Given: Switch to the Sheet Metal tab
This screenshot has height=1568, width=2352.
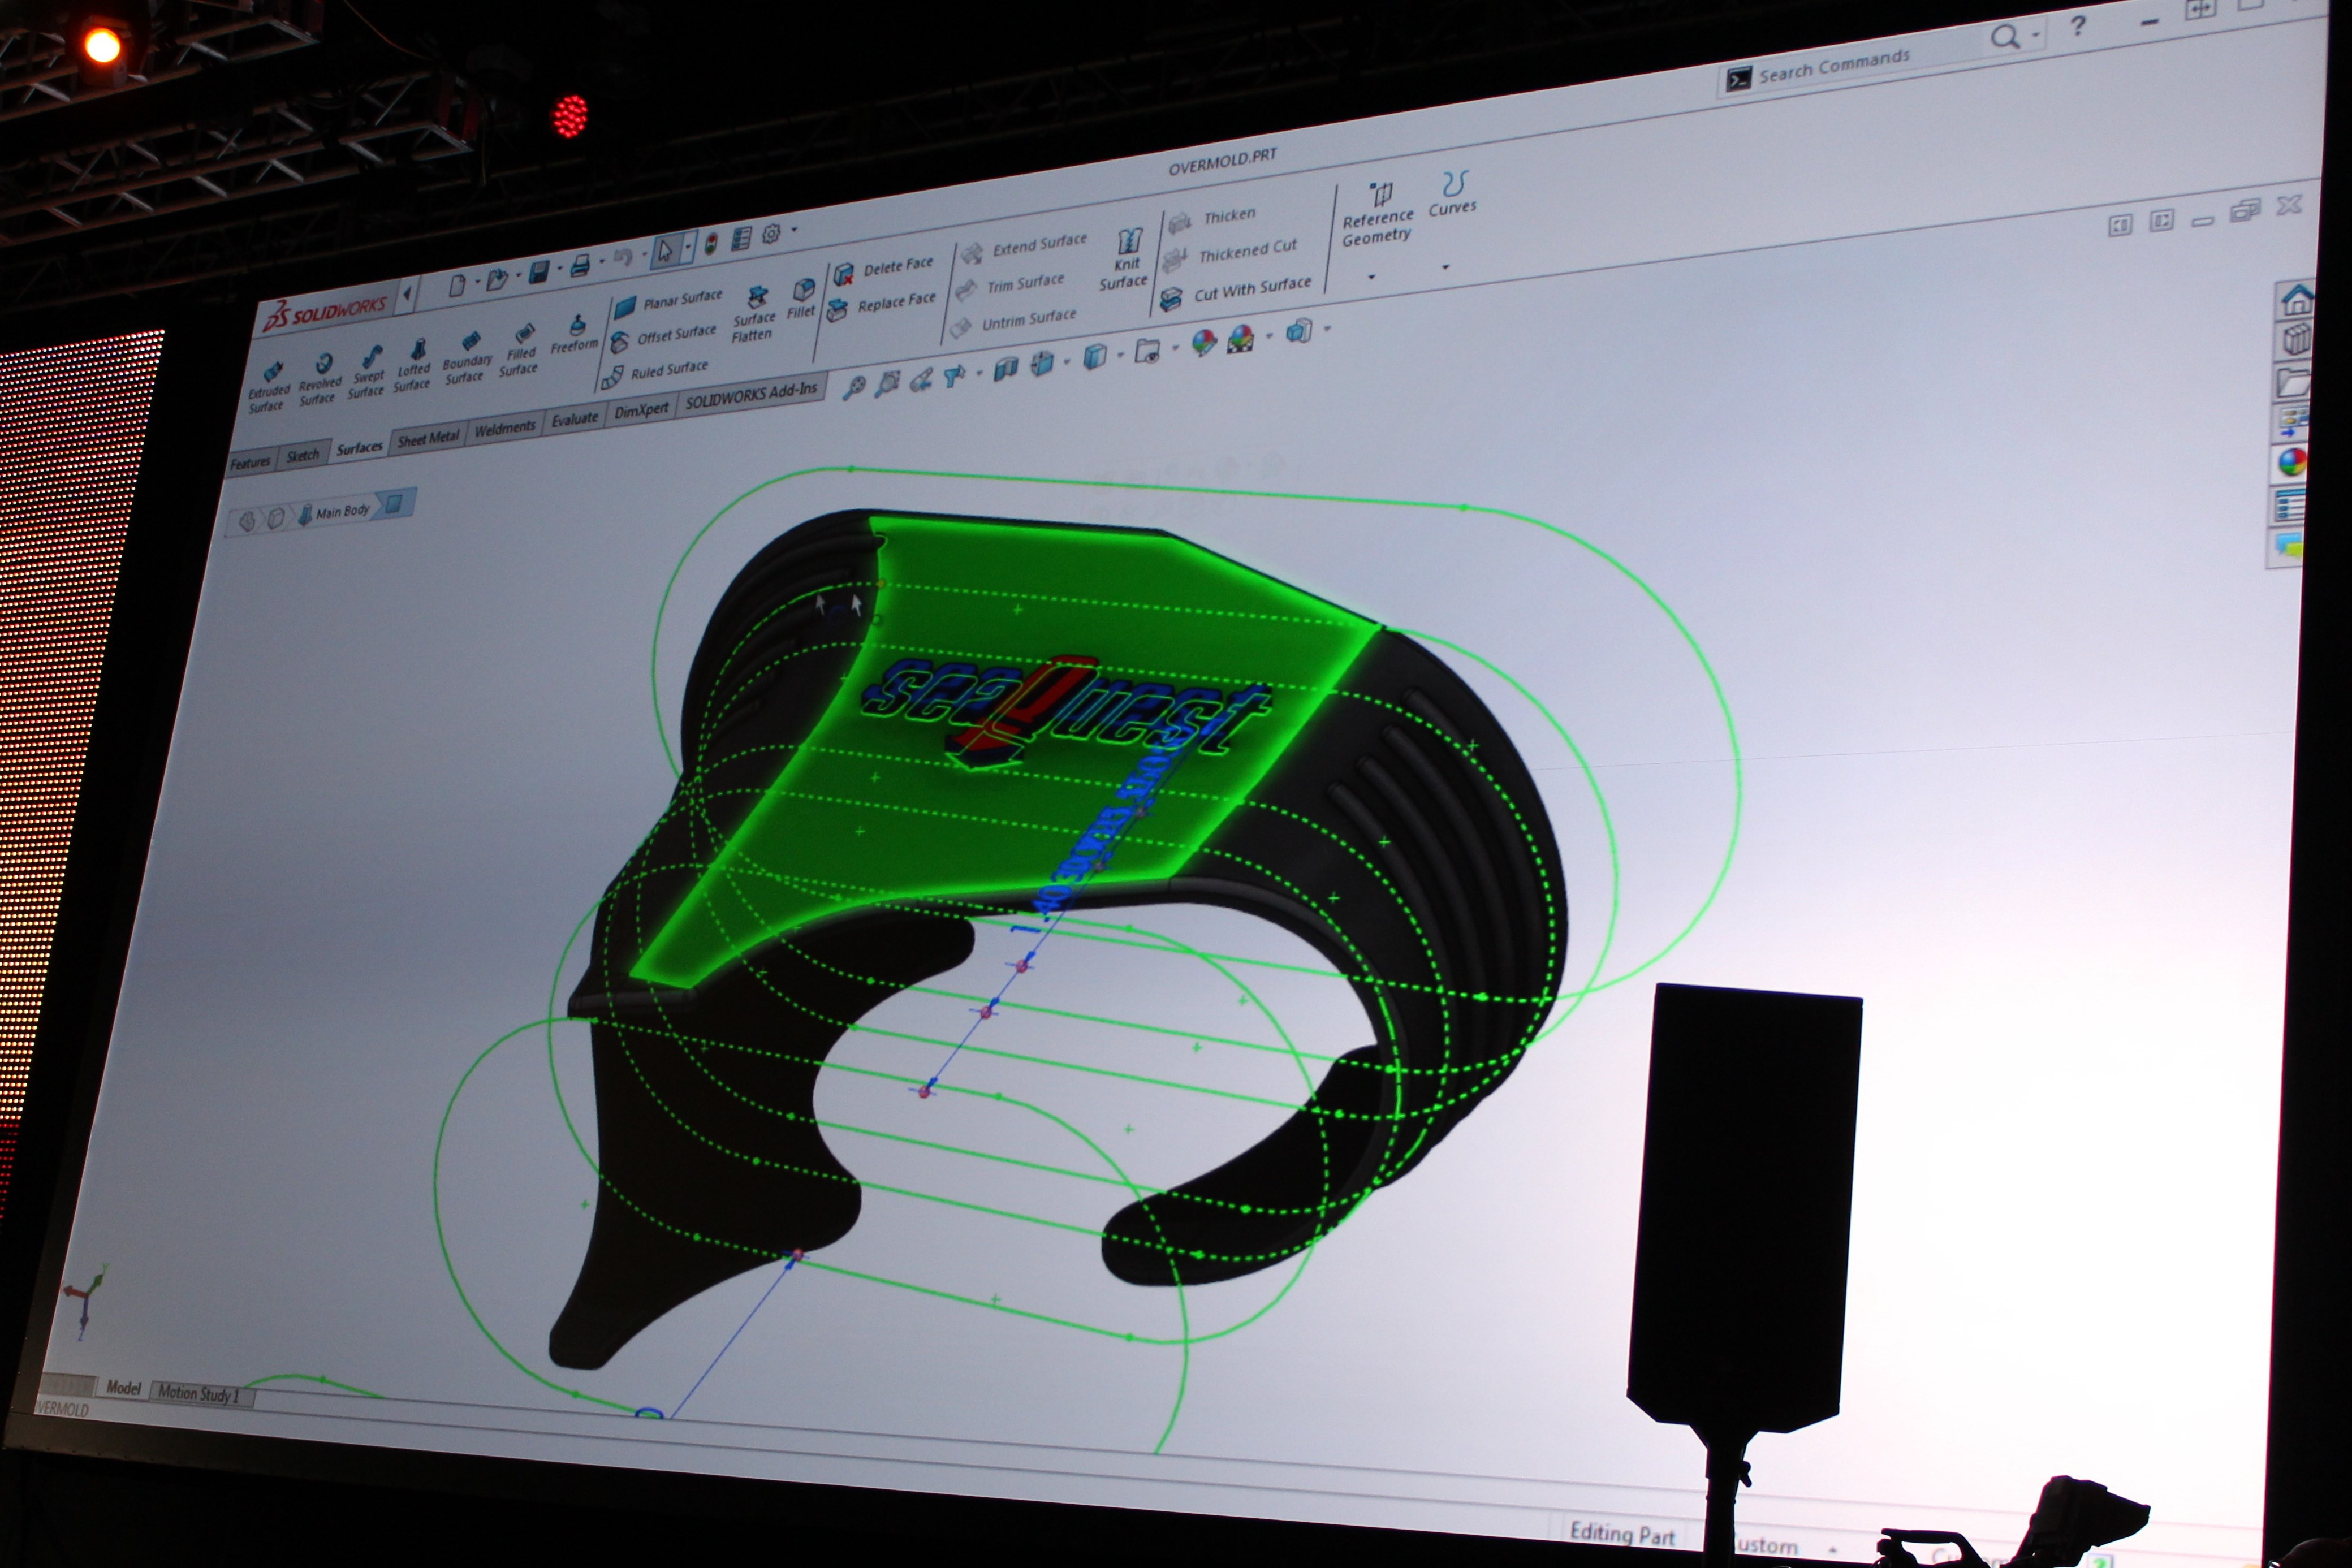Looking at the screenshot, I should (428, 438).
